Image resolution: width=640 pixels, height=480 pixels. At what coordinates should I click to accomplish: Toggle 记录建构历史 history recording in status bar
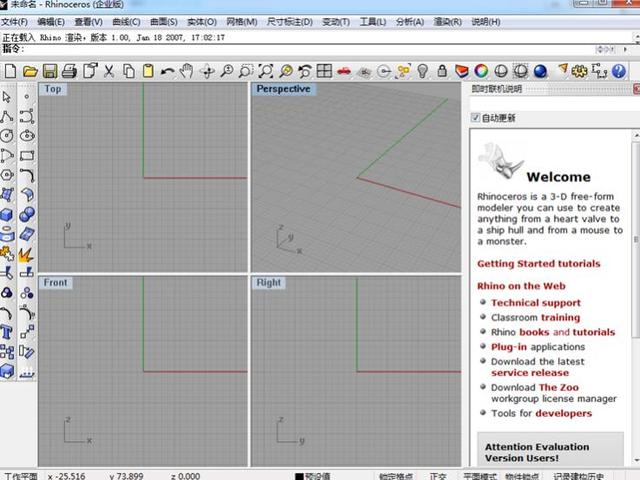[578, 476]
